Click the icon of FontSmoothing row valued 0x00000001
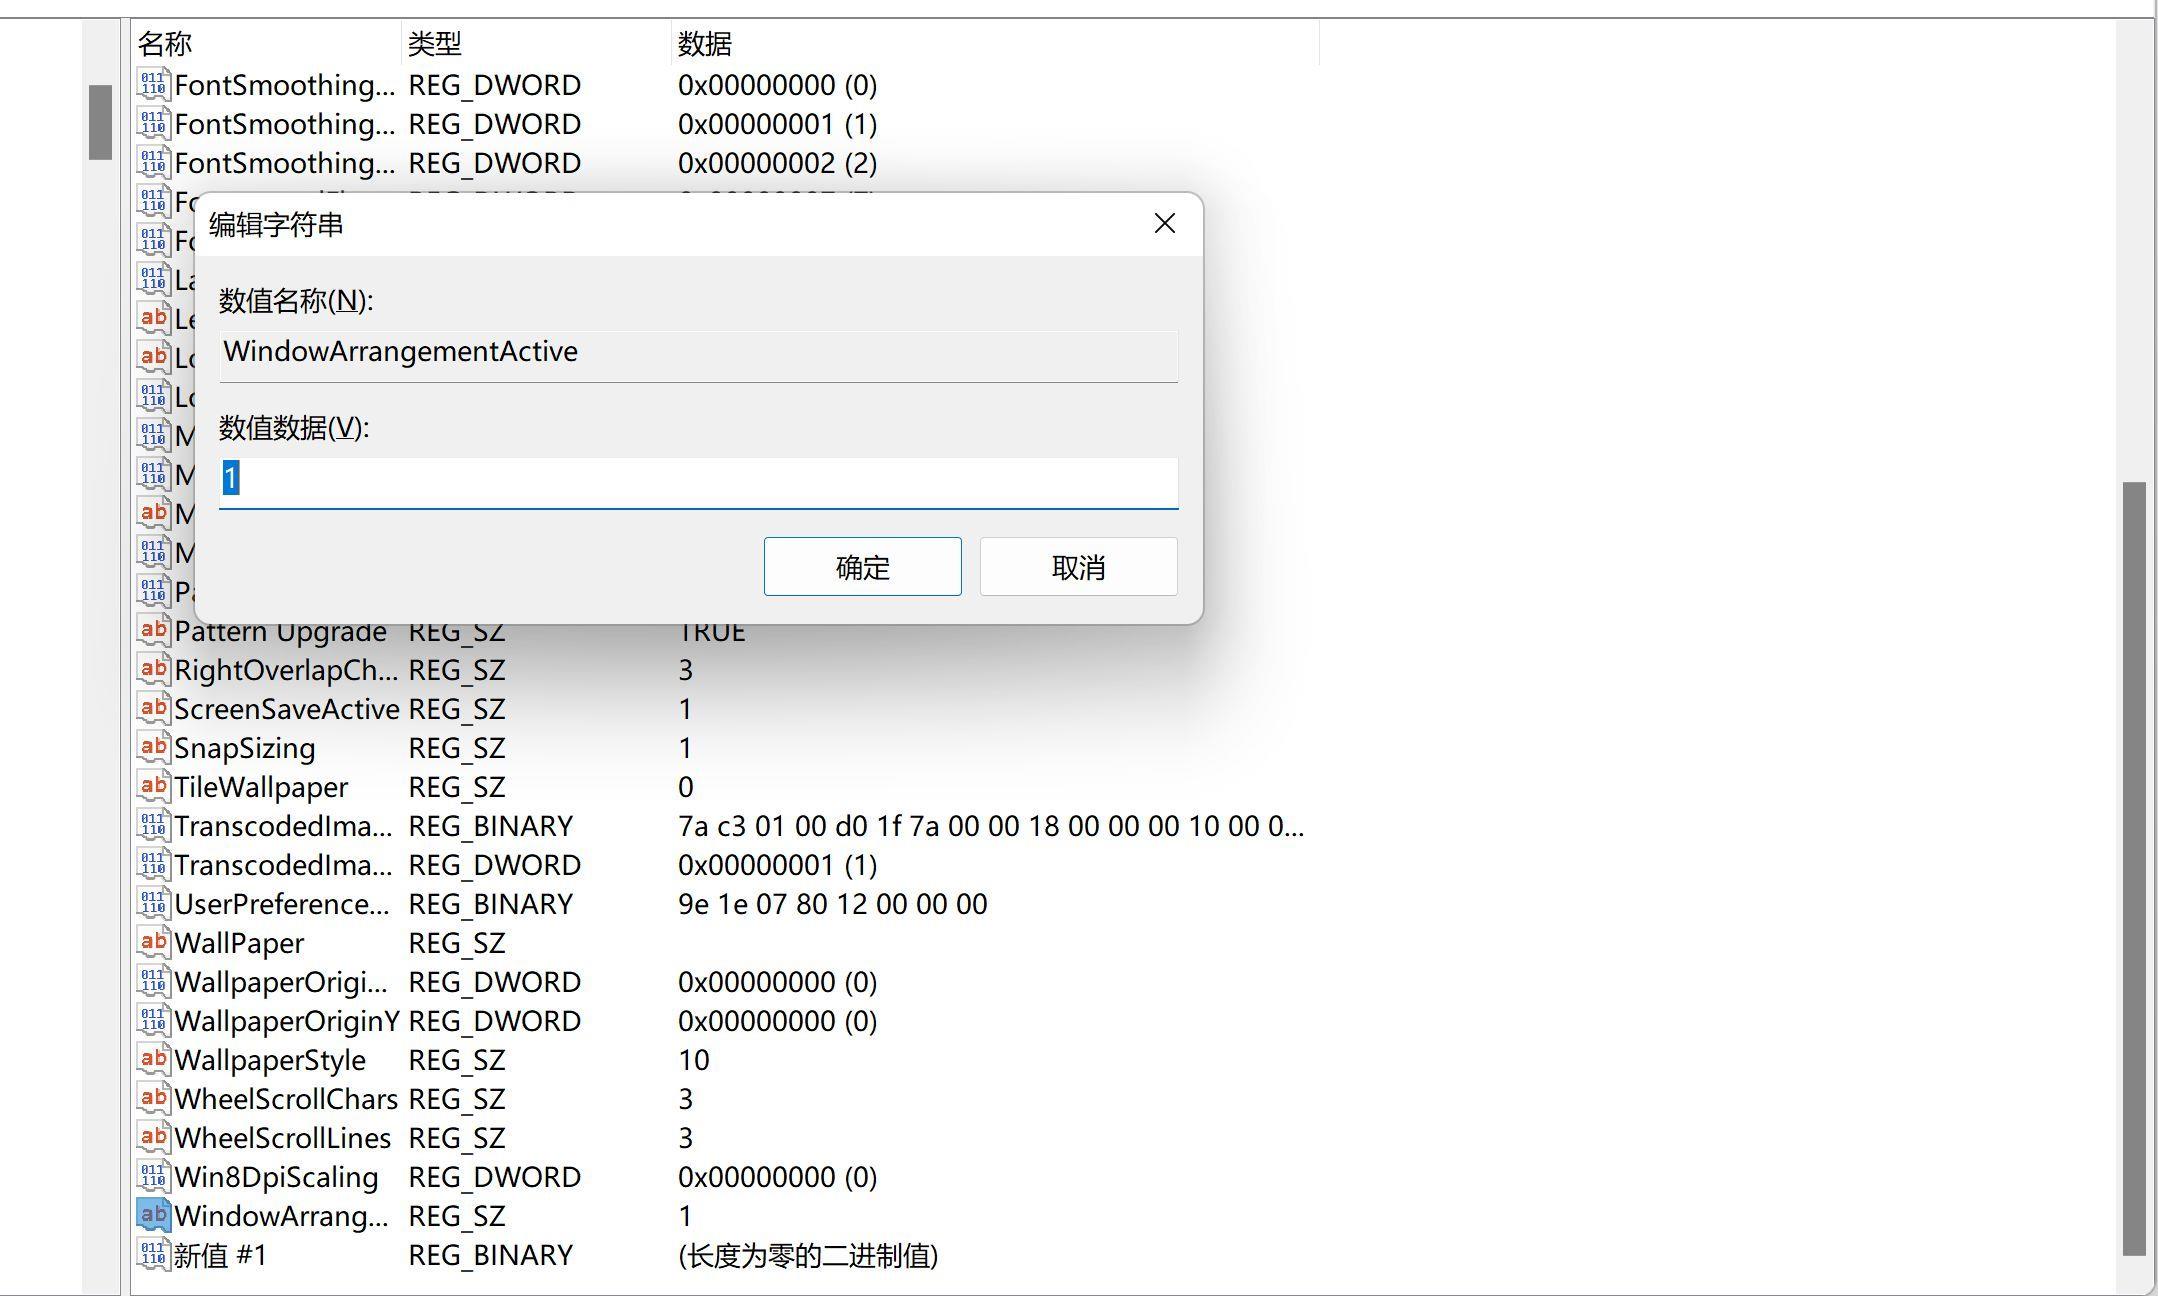The image size is (2158, 1296). click(153, 123)
